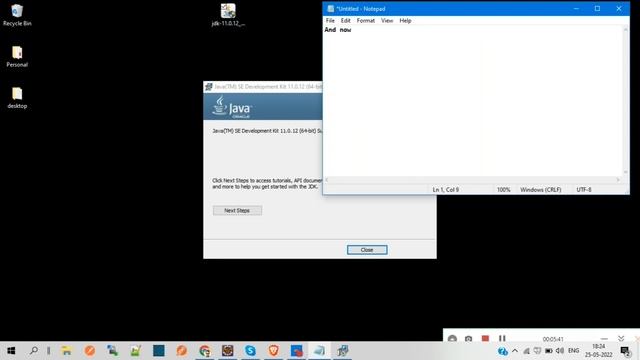Screen dimensions: 640x360
Task: Show hidden system tray icons
Action: (x=515, y=351)
